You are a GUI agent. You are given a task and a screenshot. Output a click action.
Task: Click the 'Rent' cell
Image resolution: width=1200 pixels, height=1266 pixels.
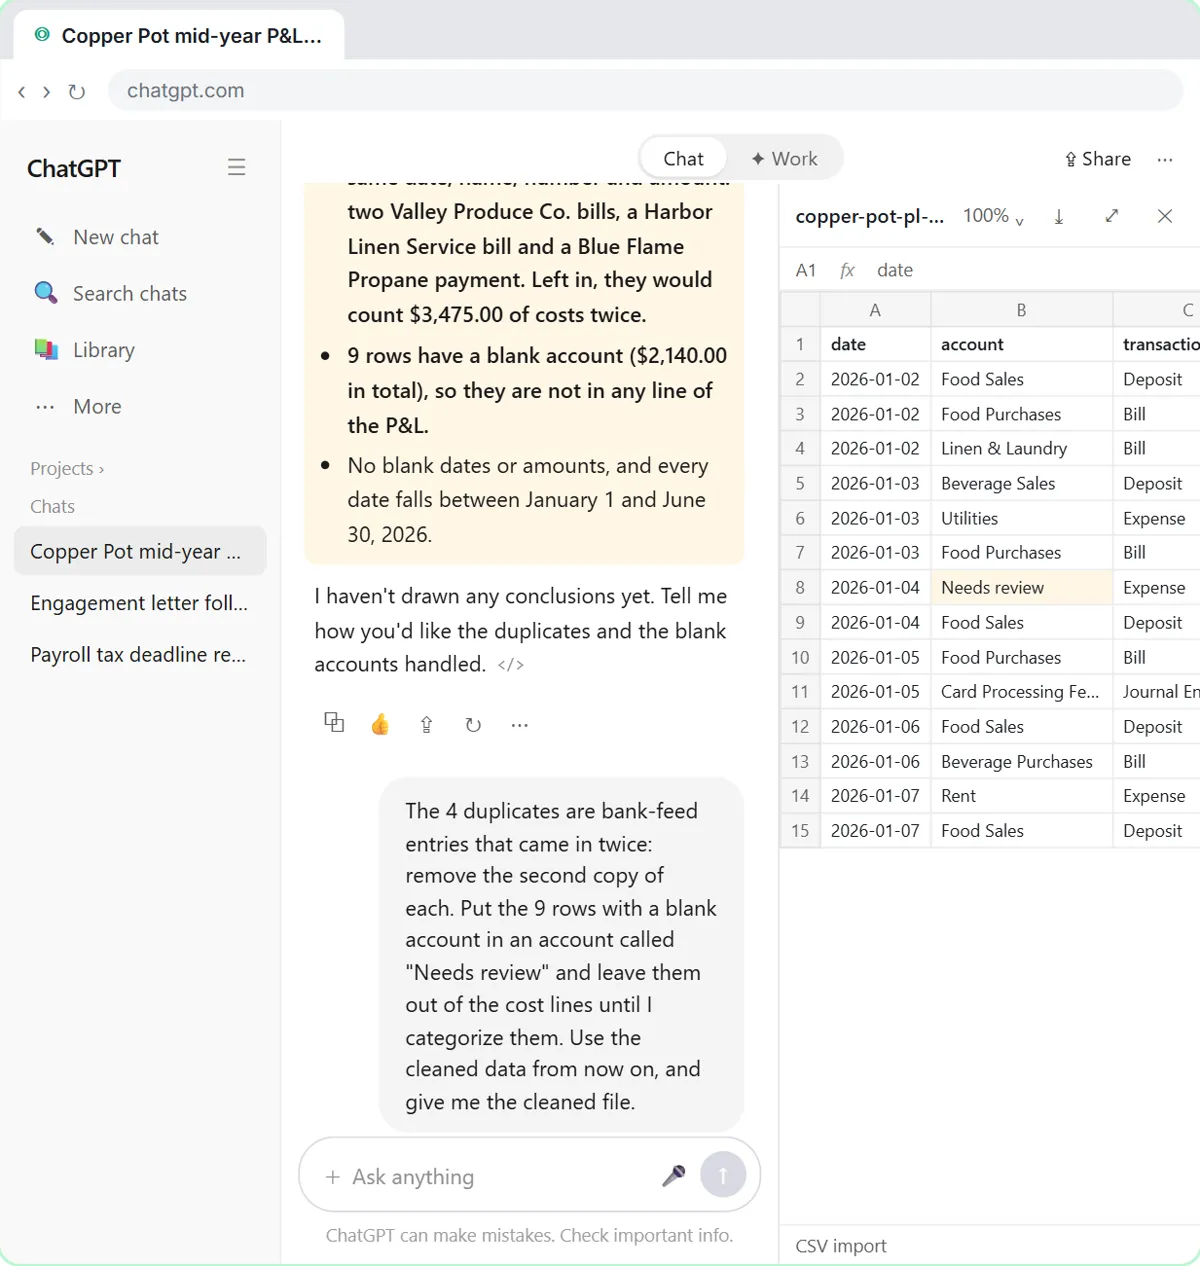pos(1021,796)
